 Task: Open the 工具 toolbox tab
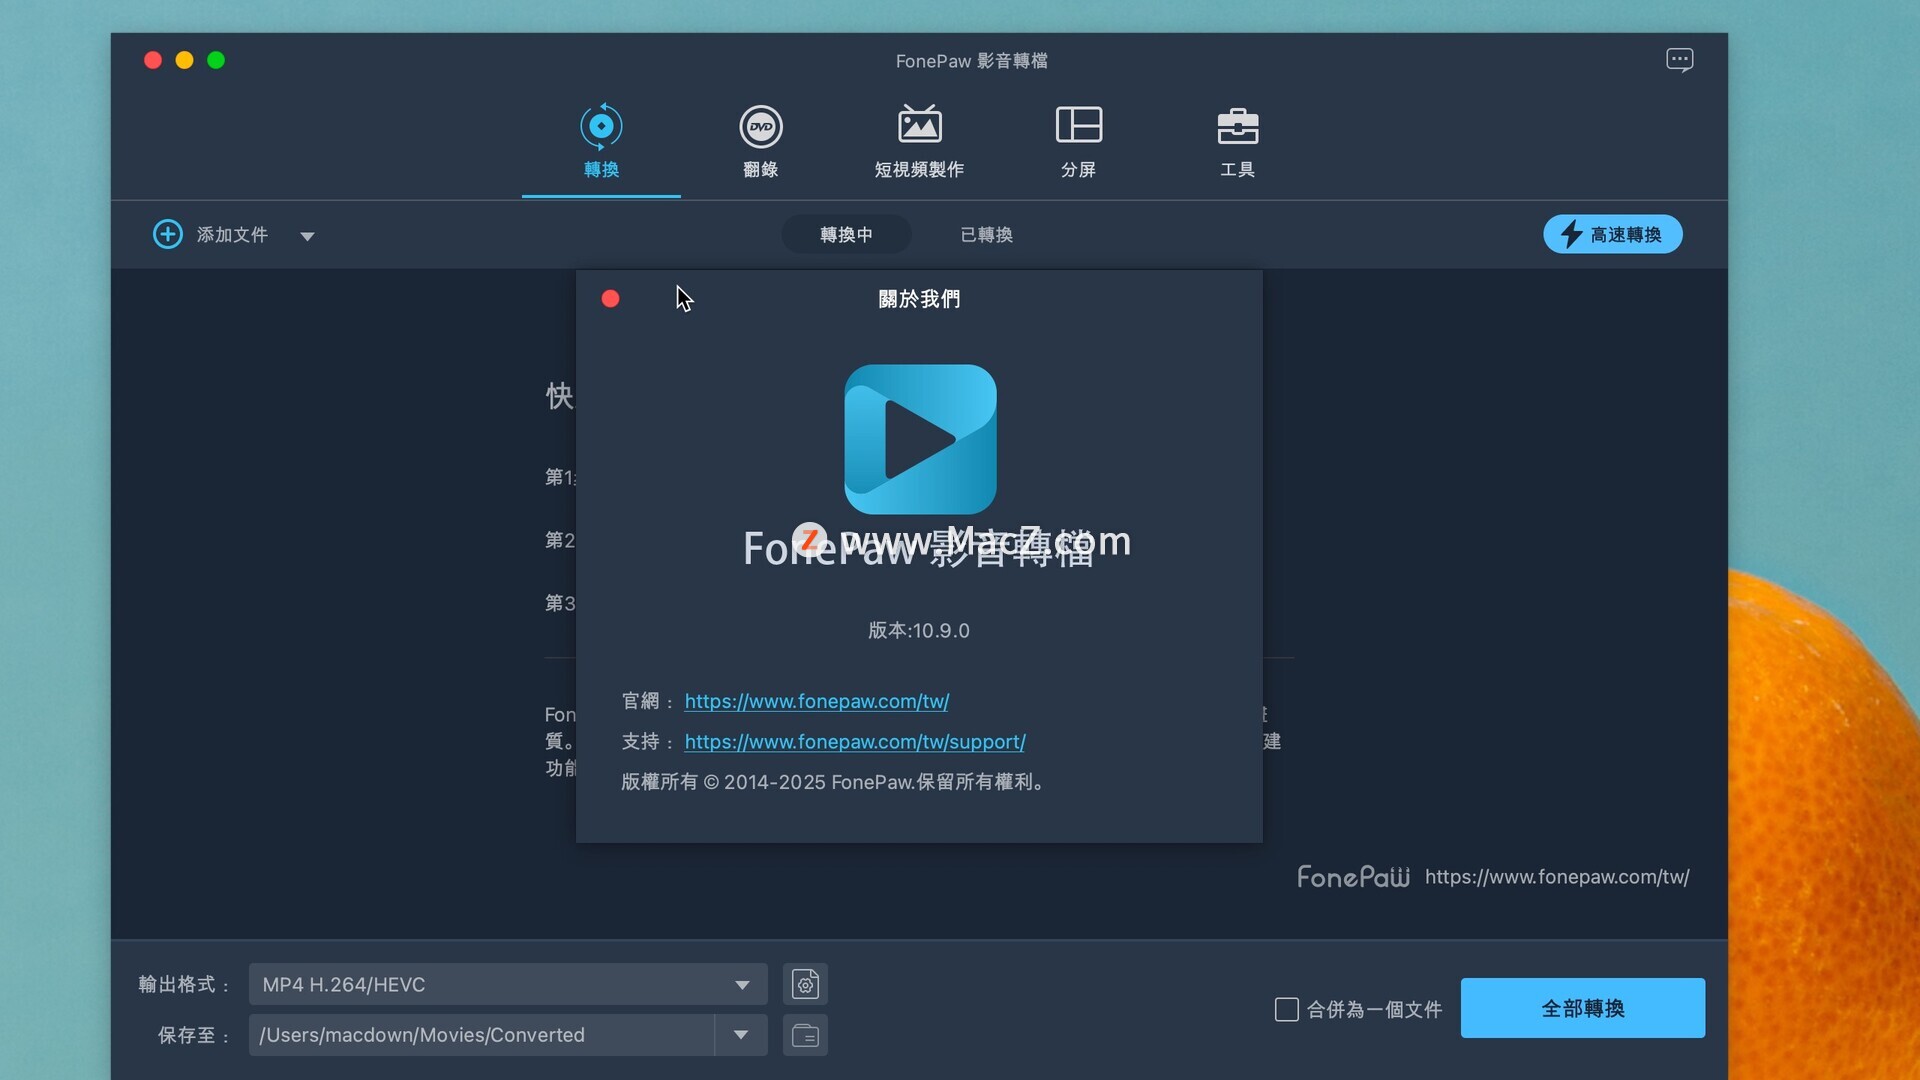(x=1237, y=141)
